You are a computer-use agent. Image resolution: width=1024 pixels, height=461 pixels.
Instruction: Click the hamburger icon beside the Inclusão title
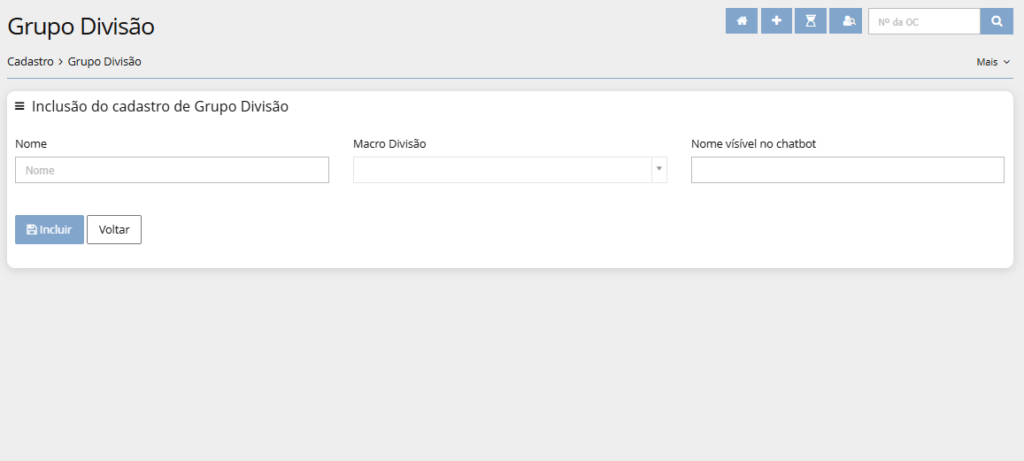tap(20, 106)
